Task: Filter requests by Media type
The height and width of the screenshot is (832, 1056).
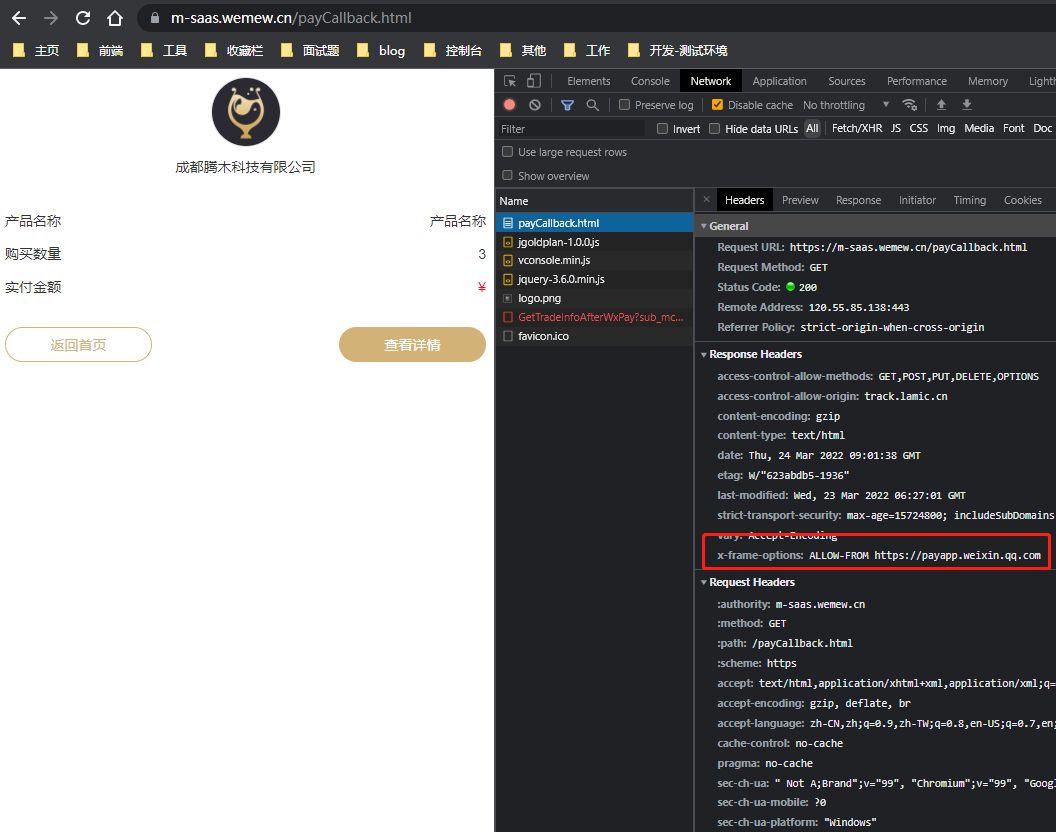Action: click(979, 128)
